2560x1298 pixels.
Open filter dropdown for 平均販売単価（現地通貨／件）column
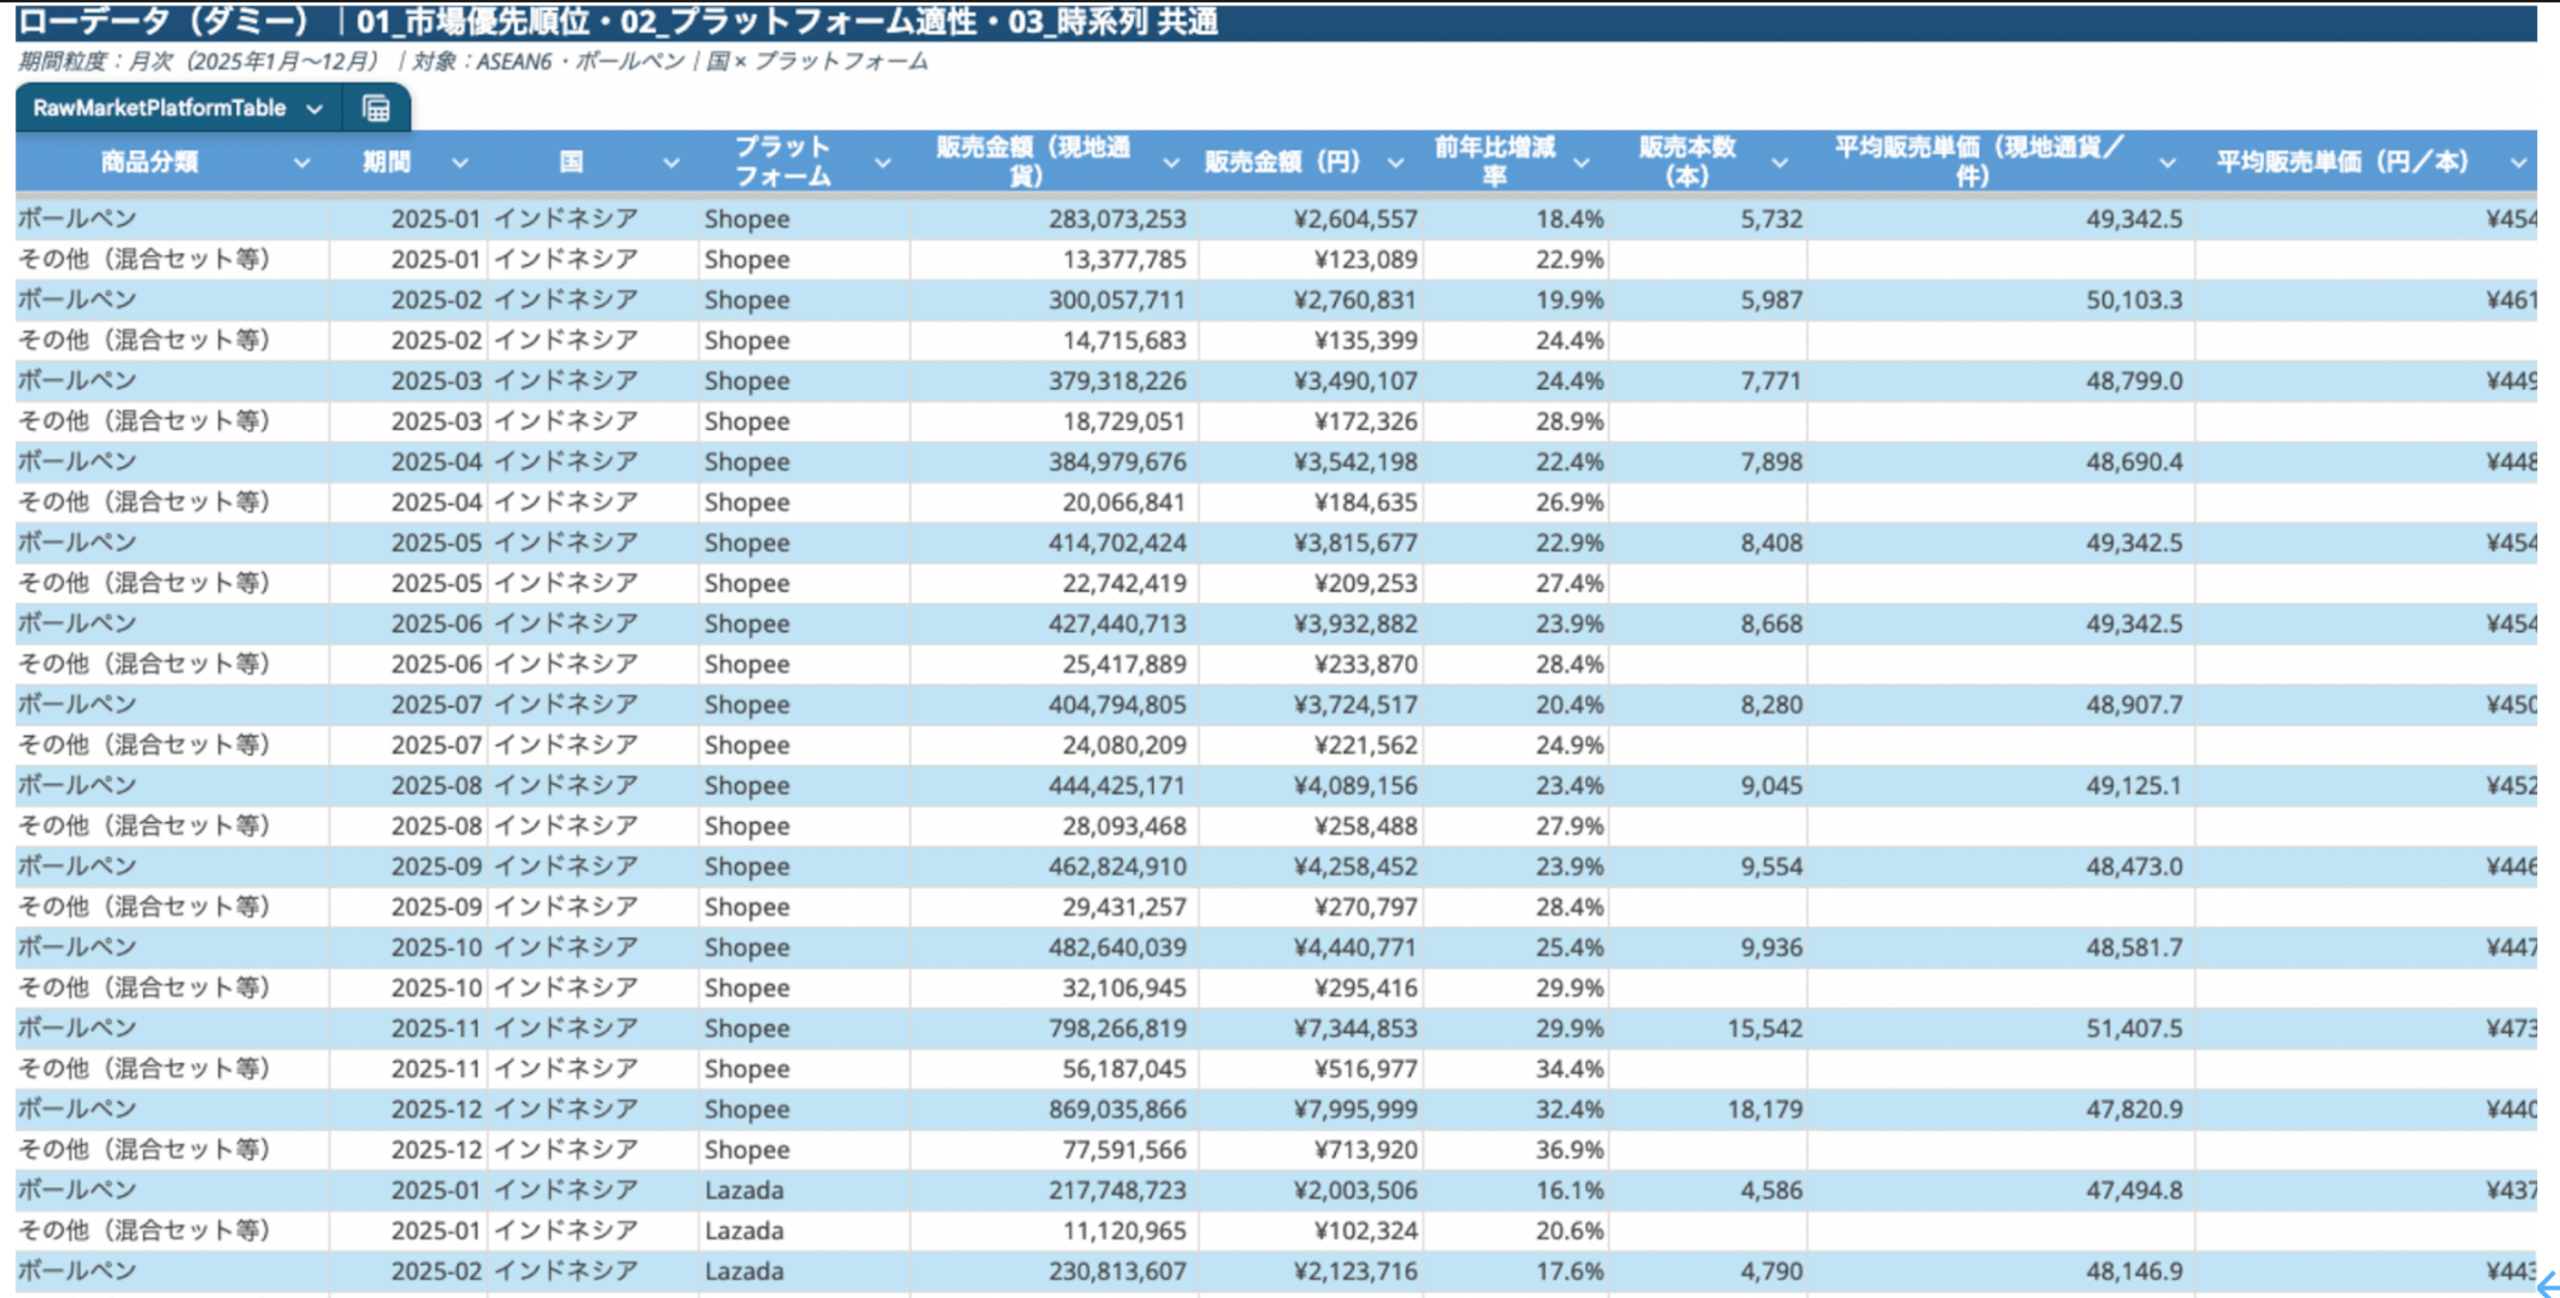tap(2167, 162)
